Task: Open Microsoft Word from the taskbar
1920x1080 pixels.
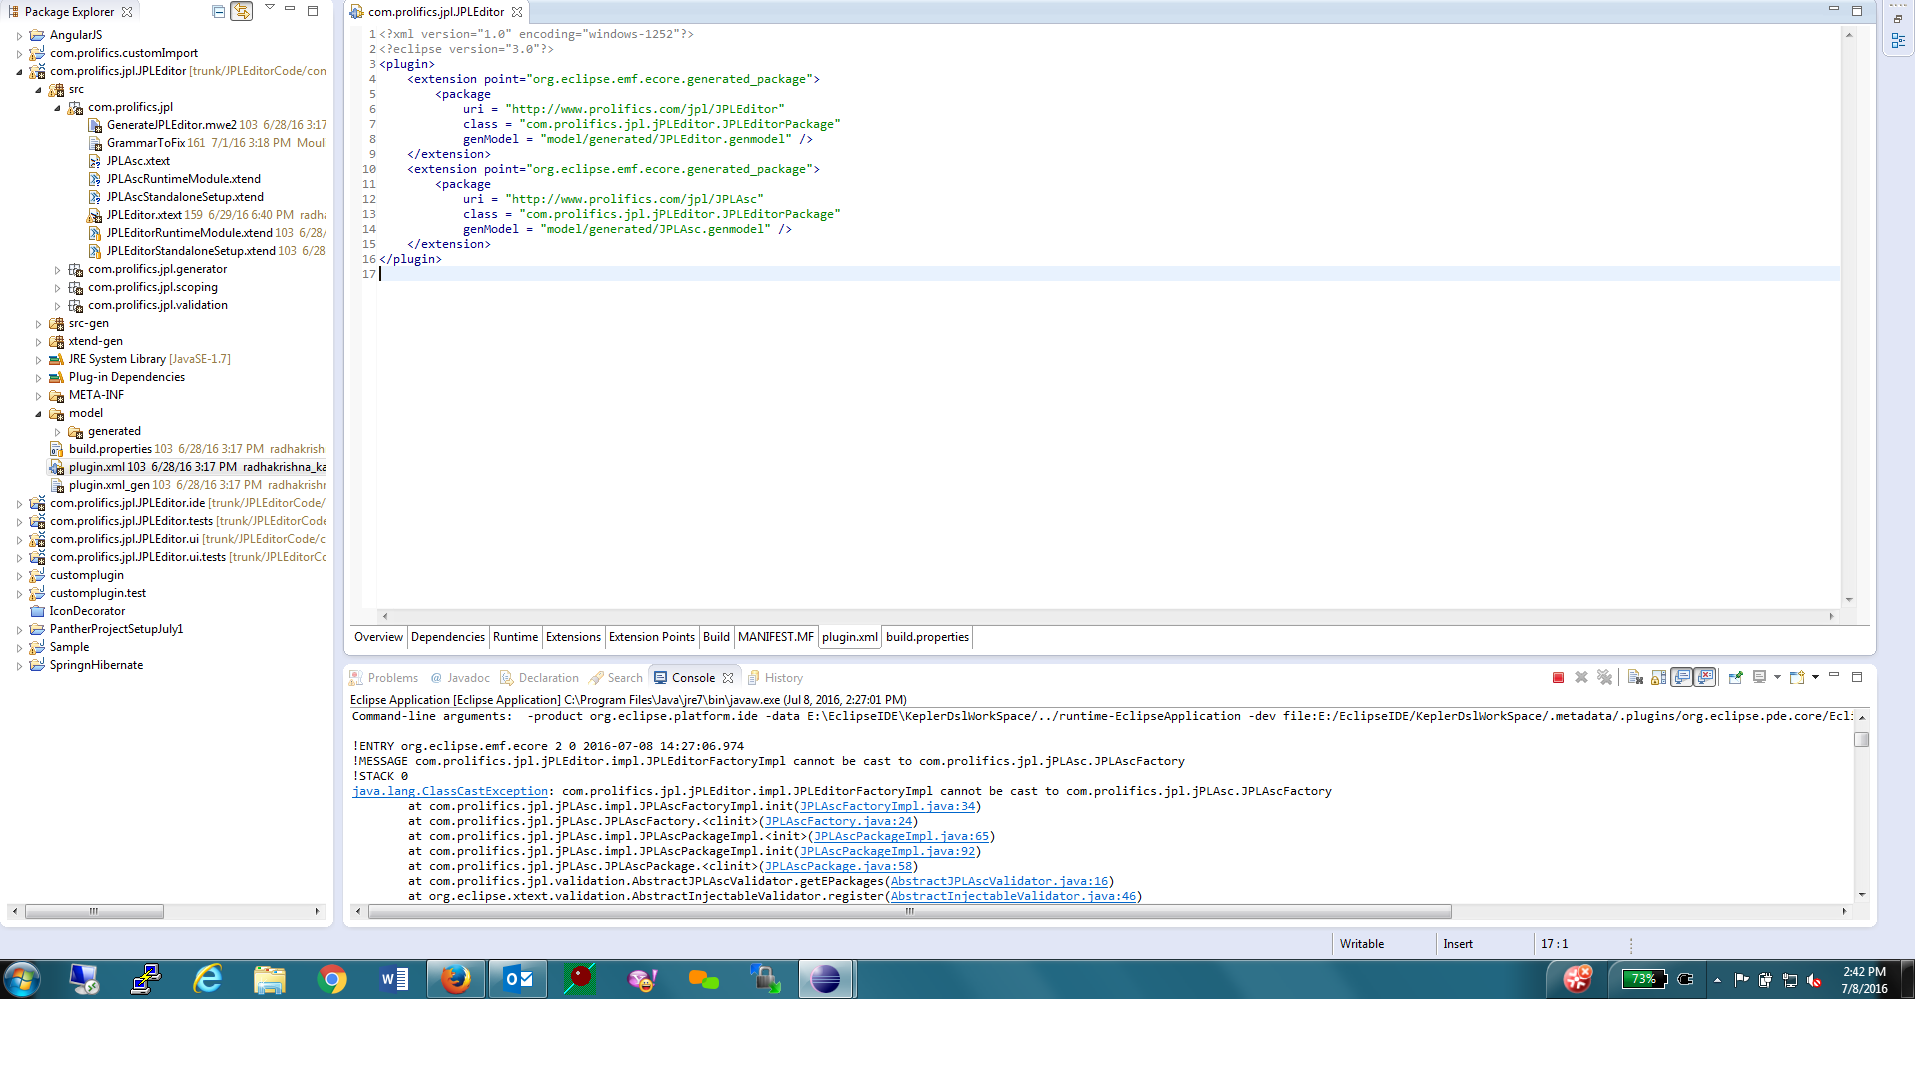Action: [x=394, y=979]
